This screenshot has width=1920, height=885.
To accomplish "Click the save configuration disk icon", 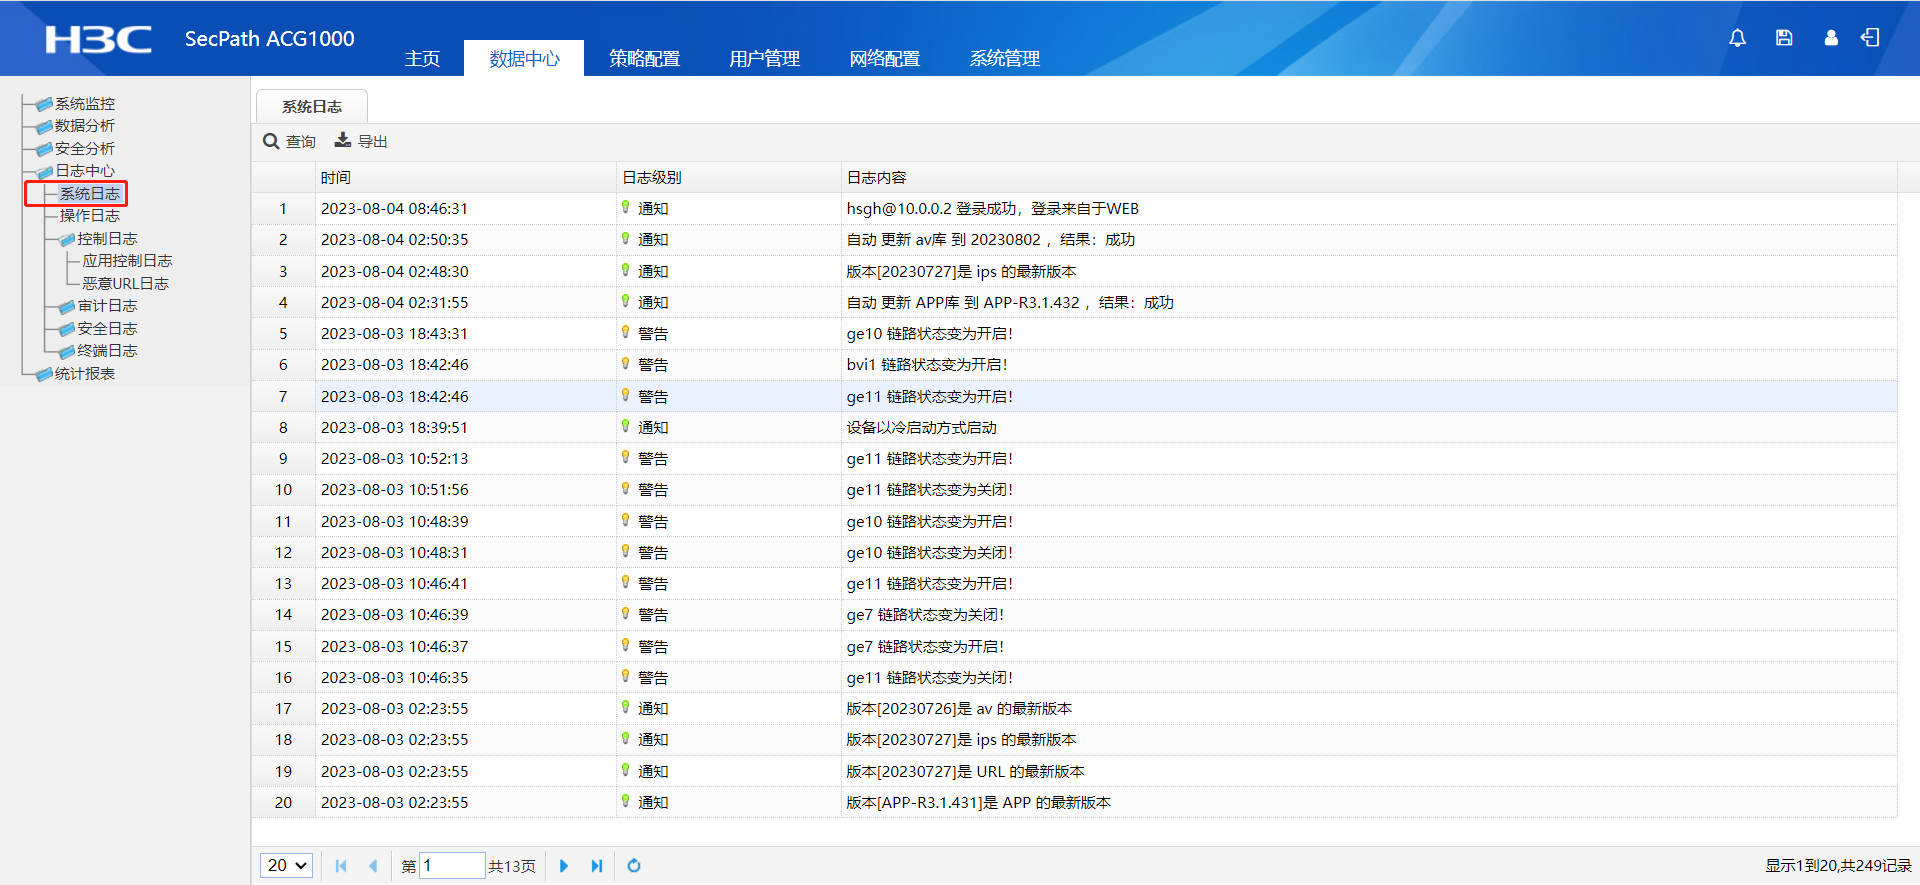I will 1784,38.
